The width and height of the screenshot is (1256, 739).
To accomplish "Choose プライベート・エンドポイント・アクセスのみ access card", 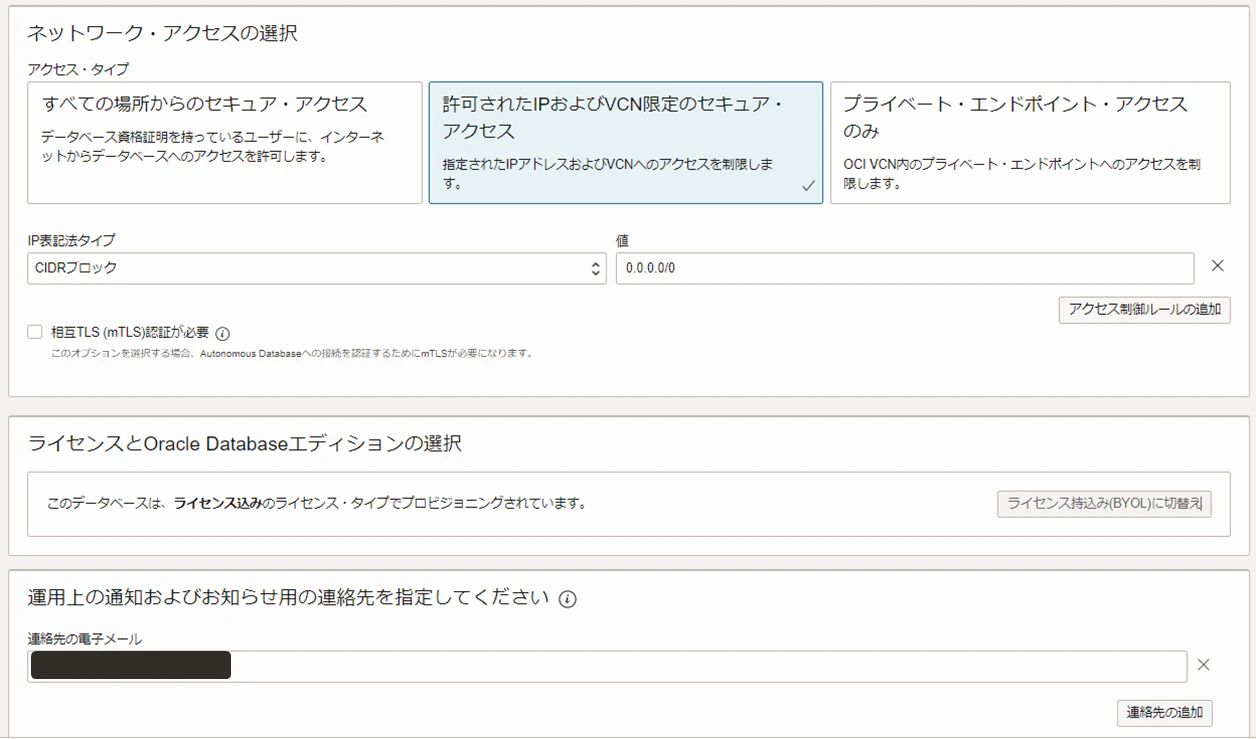I will pyautogui.click(x=1030, y=143).
